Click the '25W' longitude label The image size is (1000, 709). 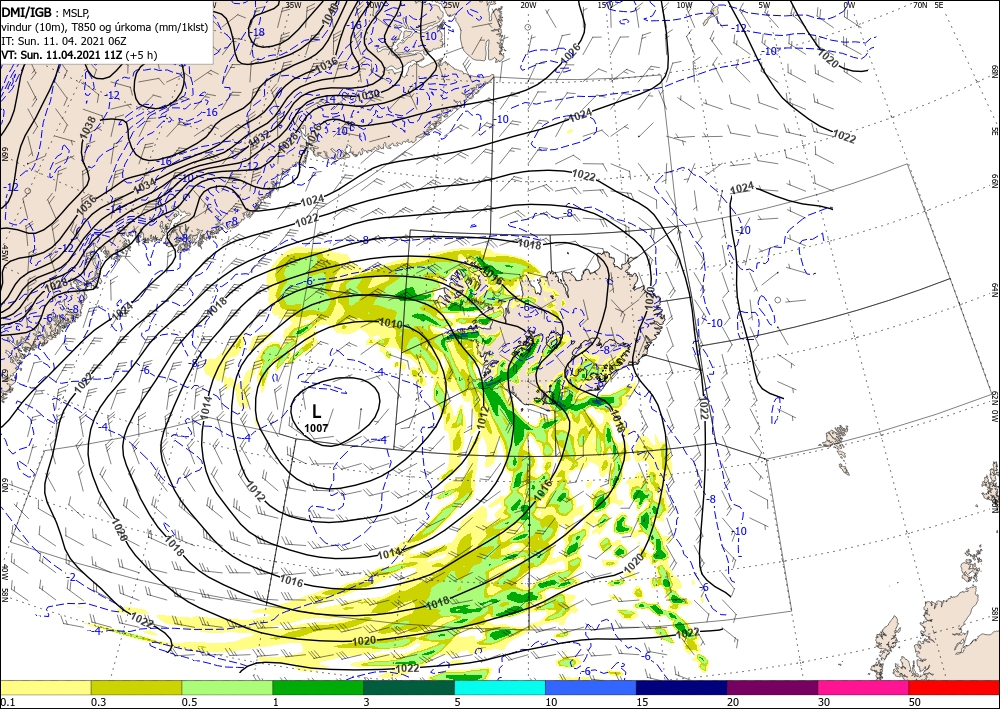click(450, 5)
